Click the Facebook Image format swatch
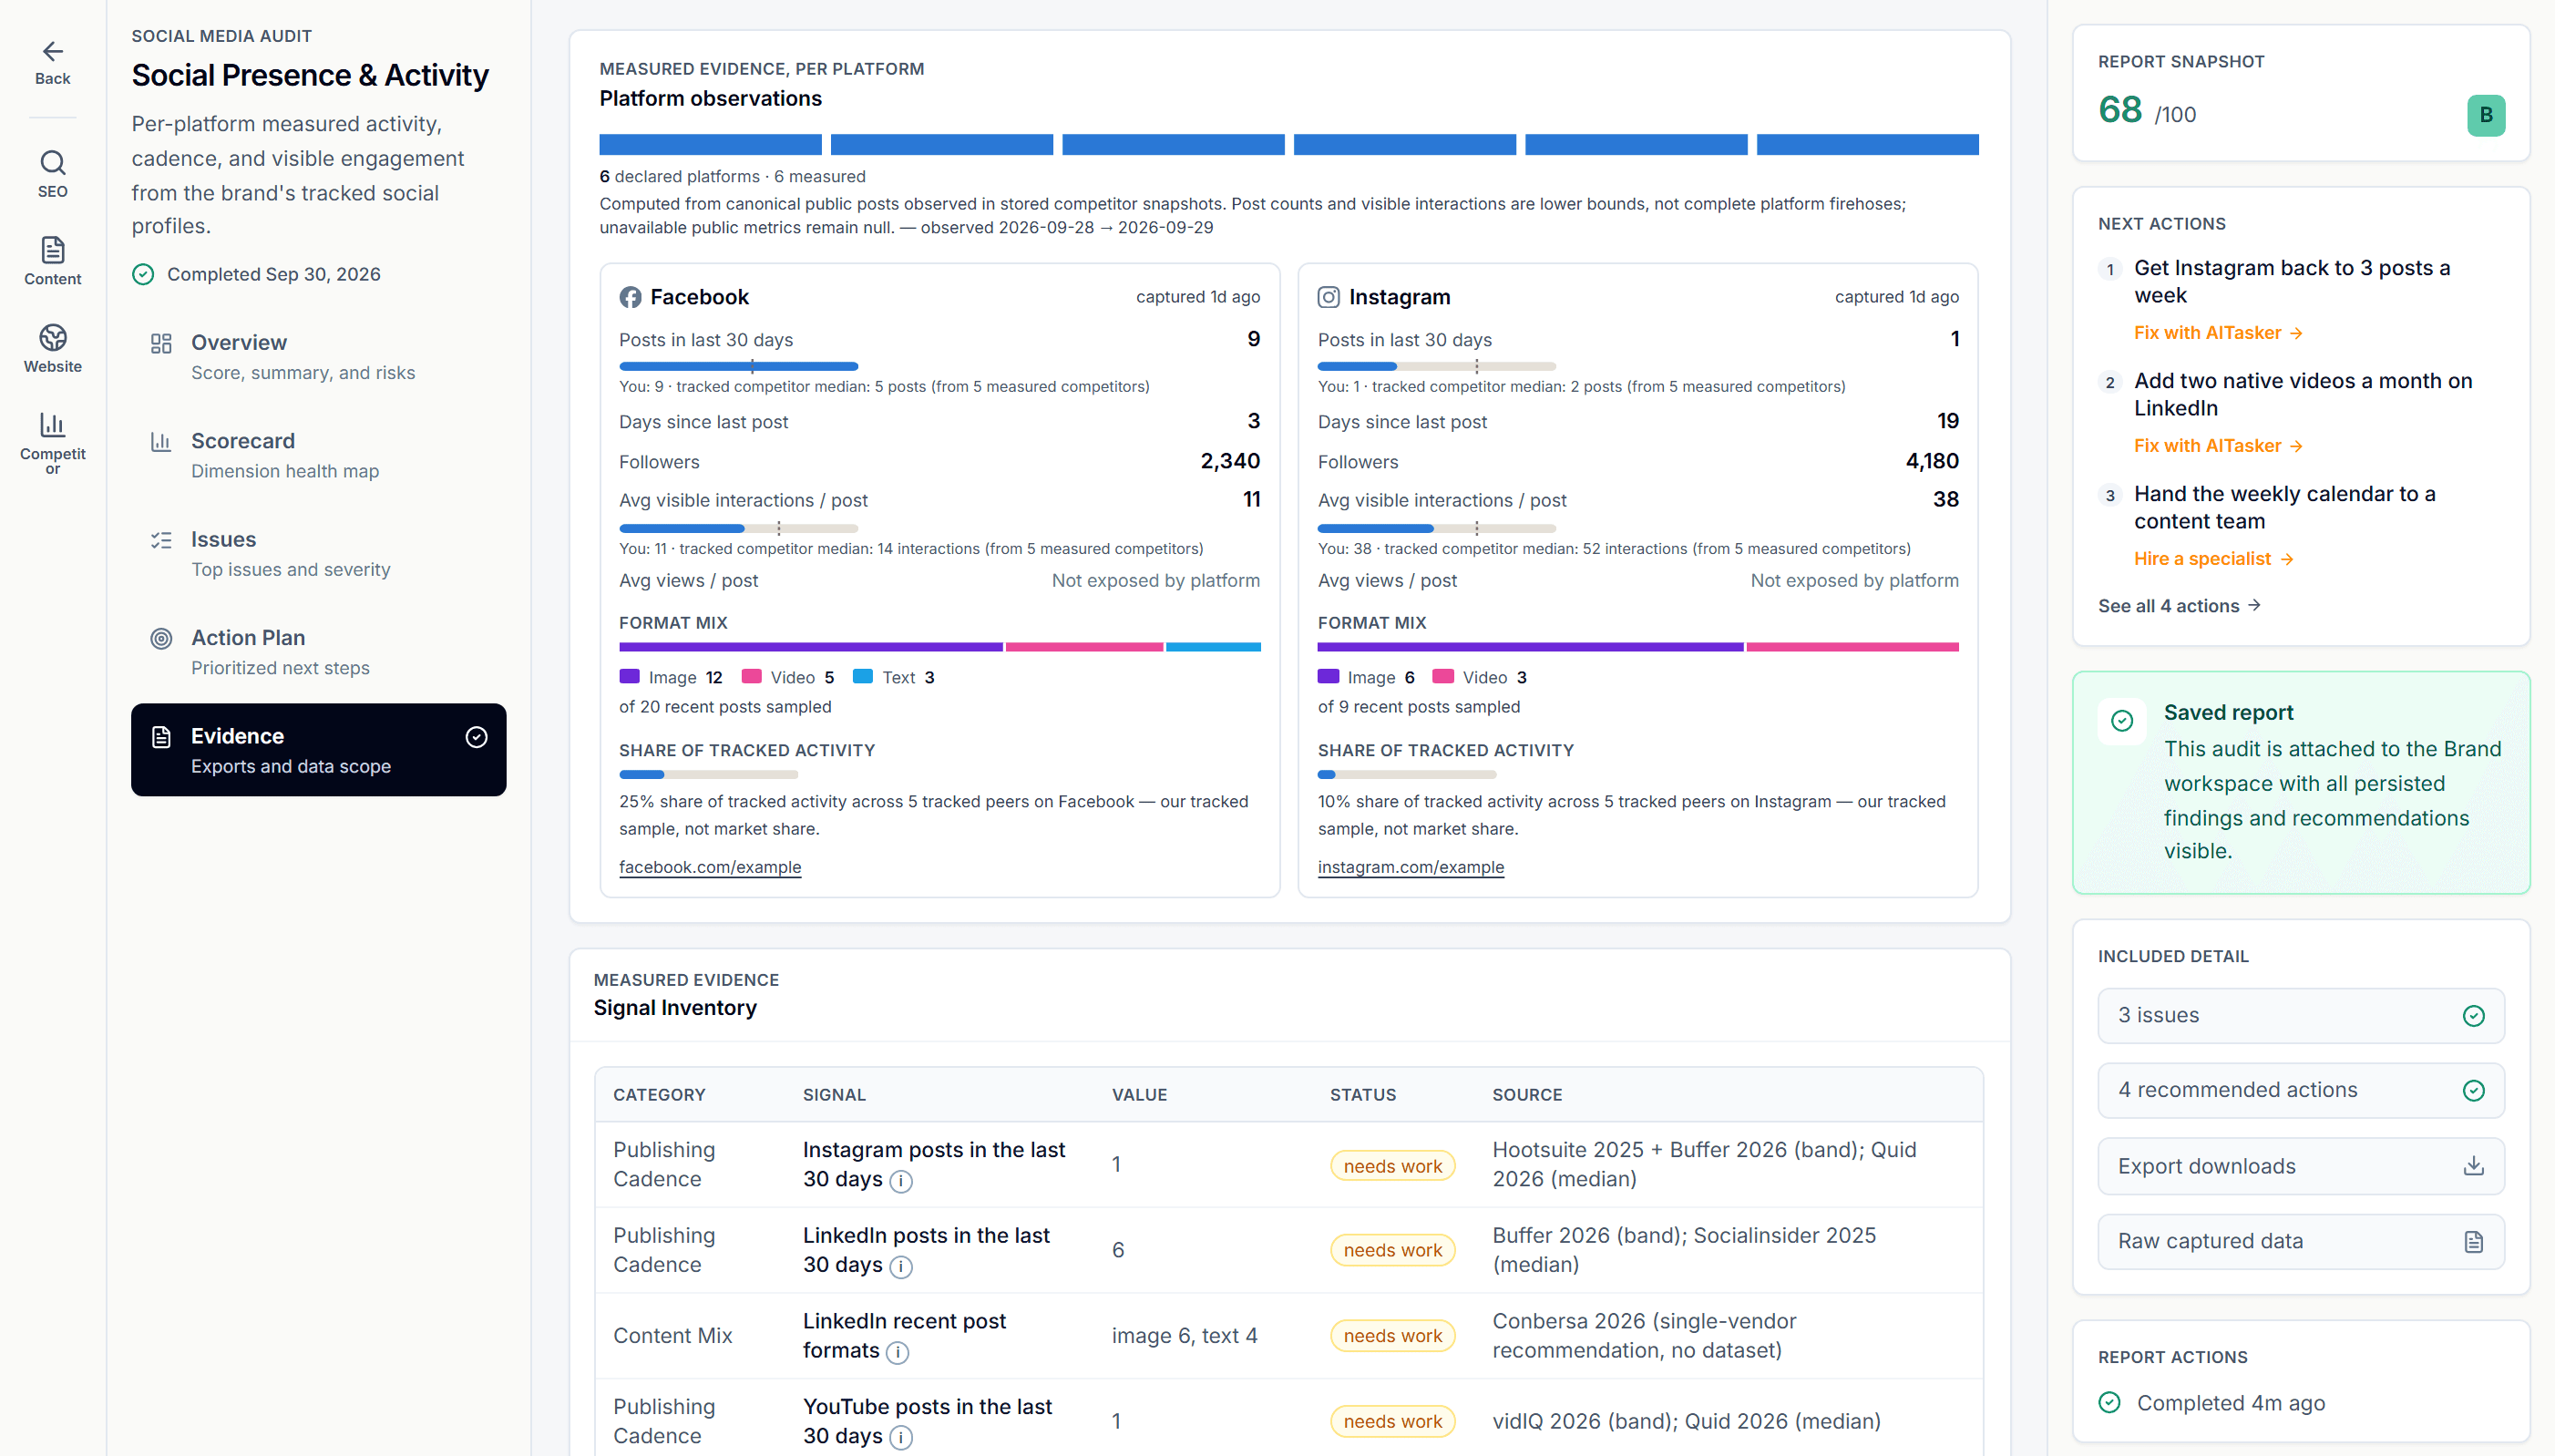This screenshot has height=1456, width=2555. coord(629,677)
